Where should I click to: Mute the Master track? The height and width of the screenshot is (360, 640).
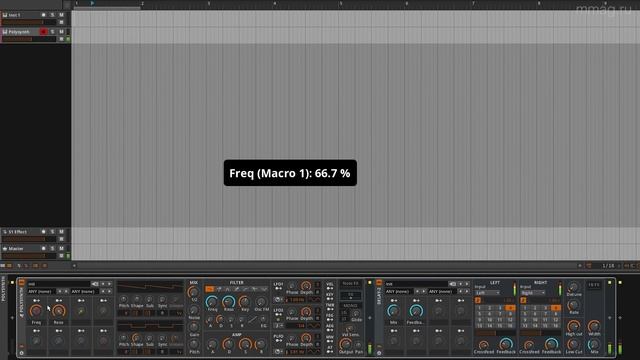(x=62, y=248)
